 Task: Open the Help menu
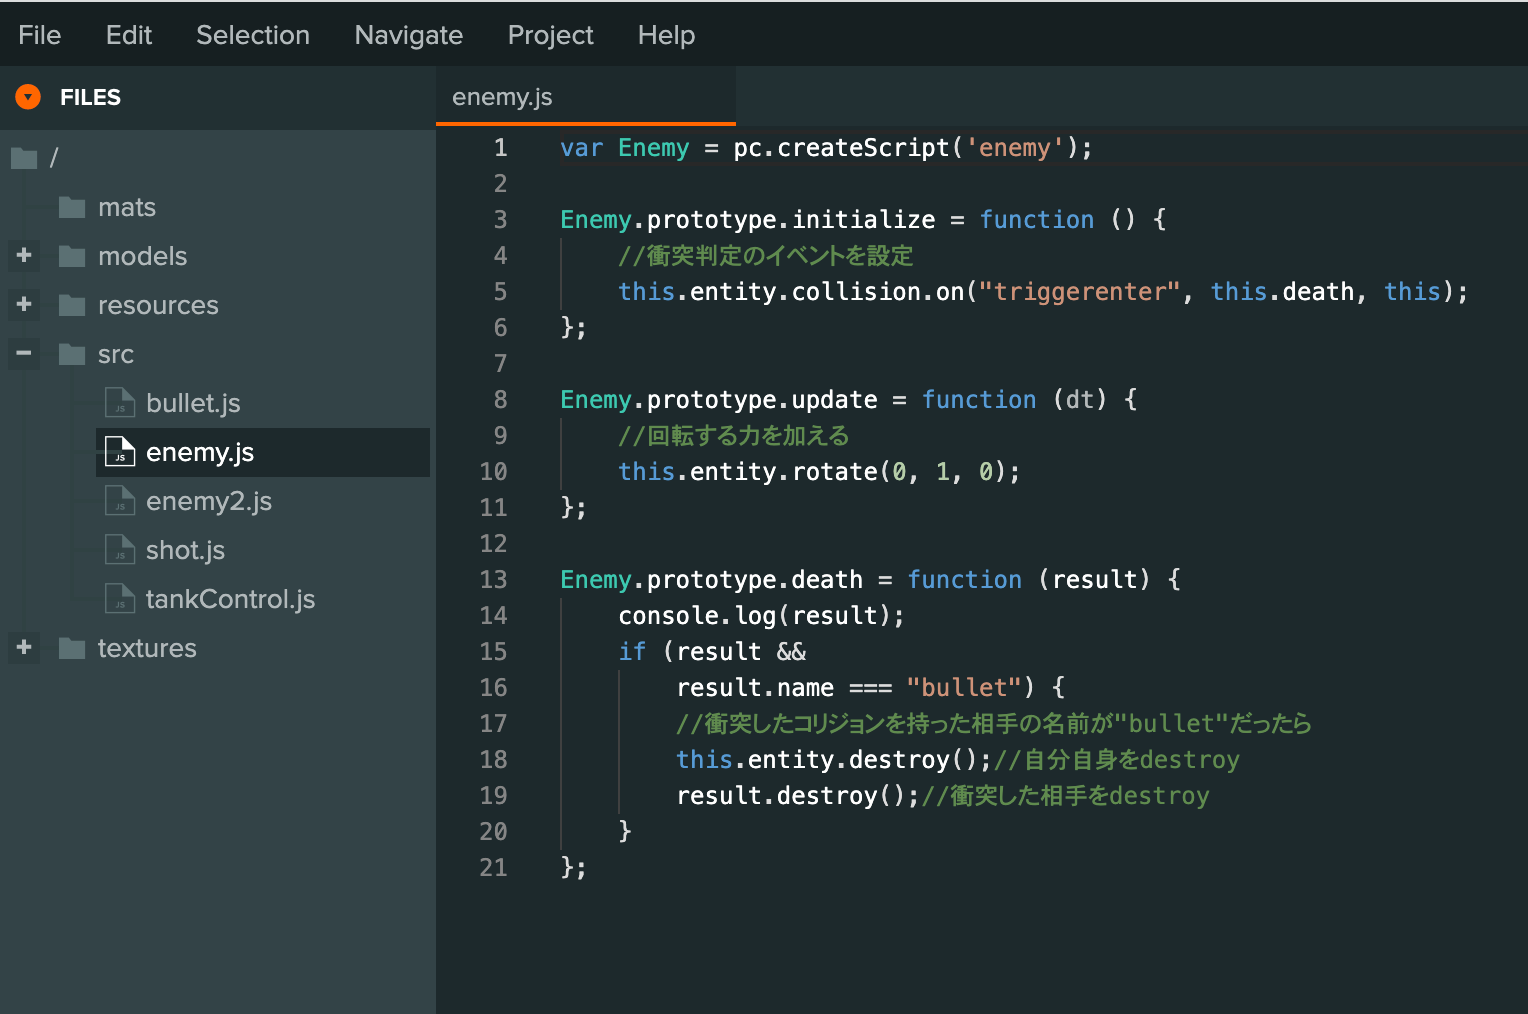pyautogui.click(x=667, y=35)
